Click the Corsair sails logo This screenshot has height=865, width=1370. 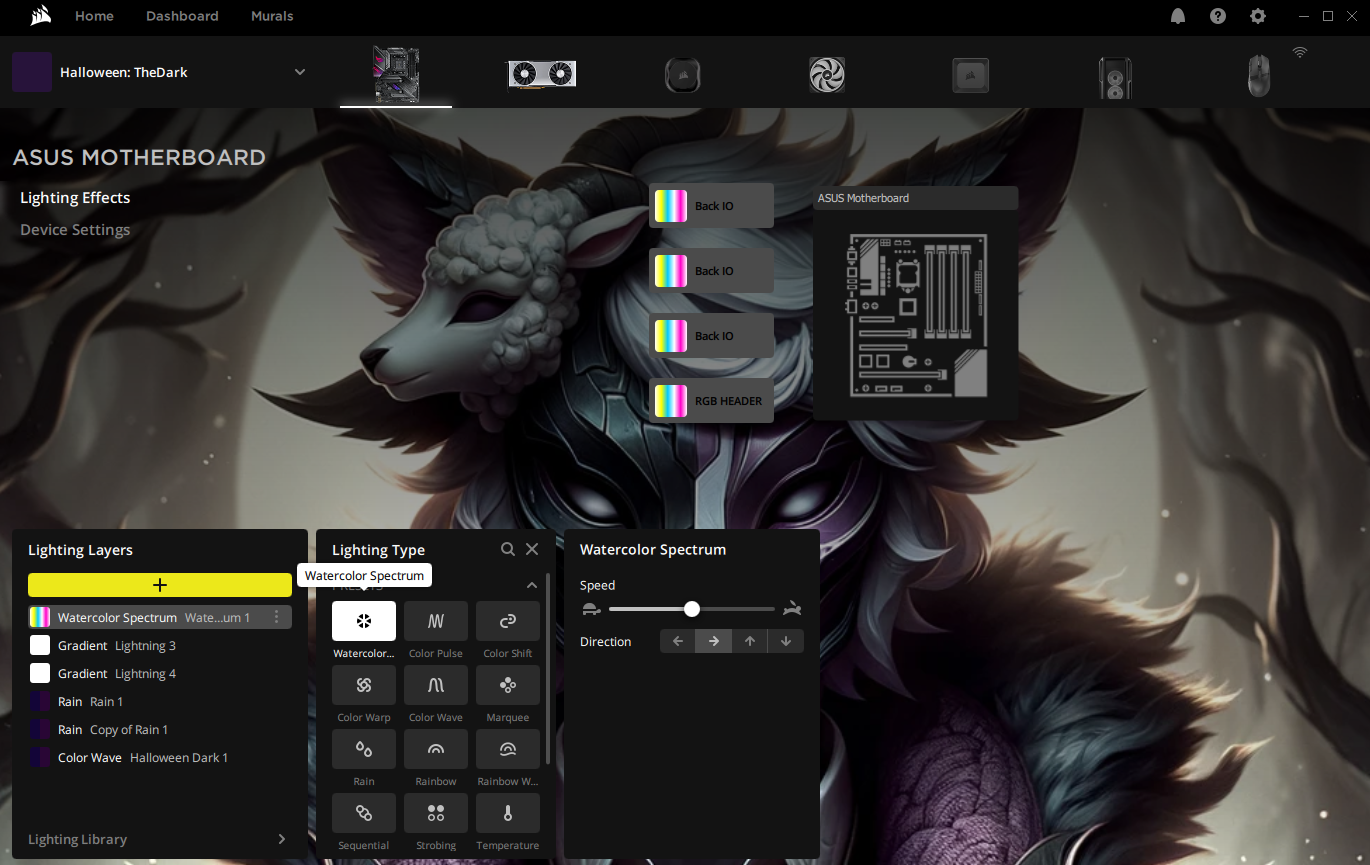pos(41,15)
